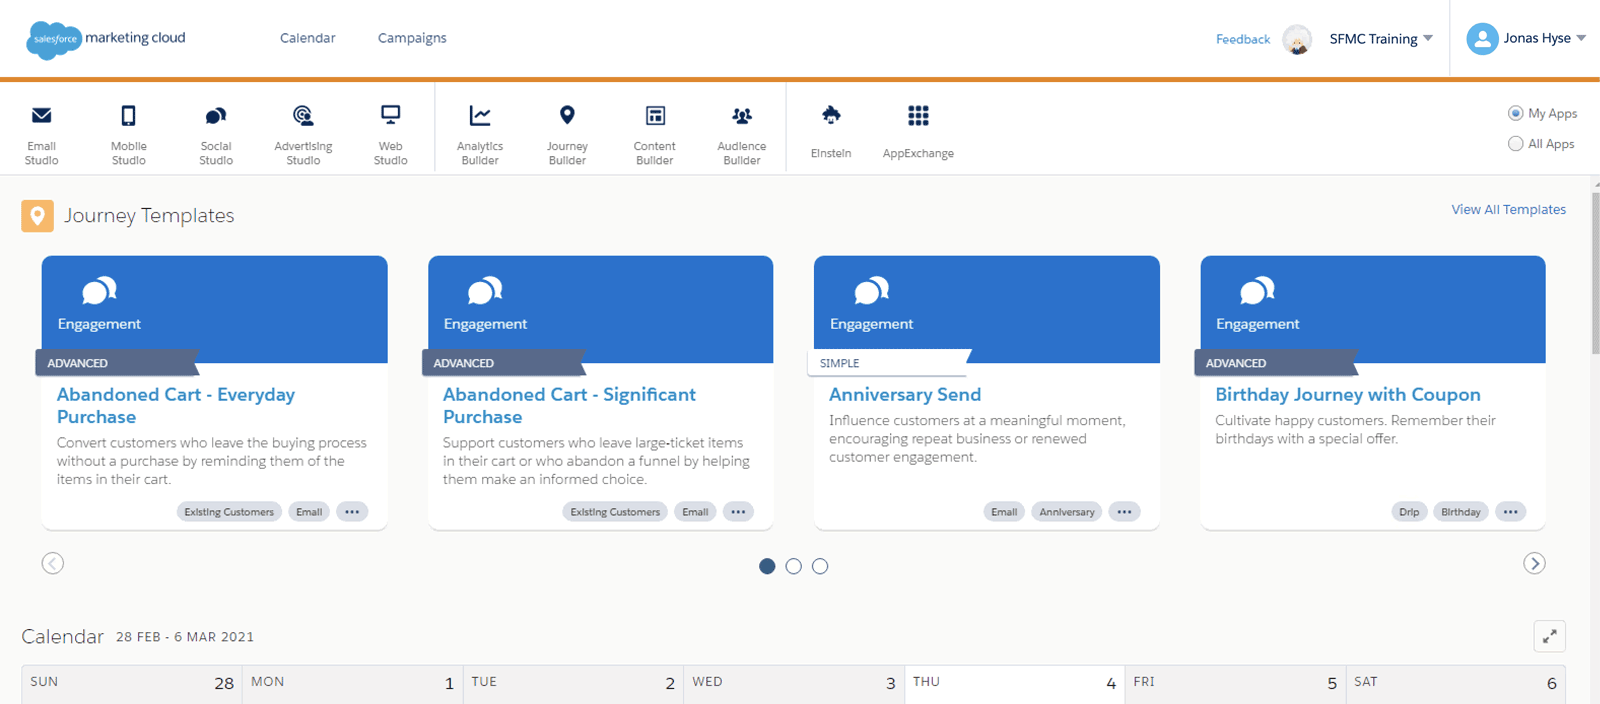Click the Journey Templates pin icon

(x=37, y=216)
